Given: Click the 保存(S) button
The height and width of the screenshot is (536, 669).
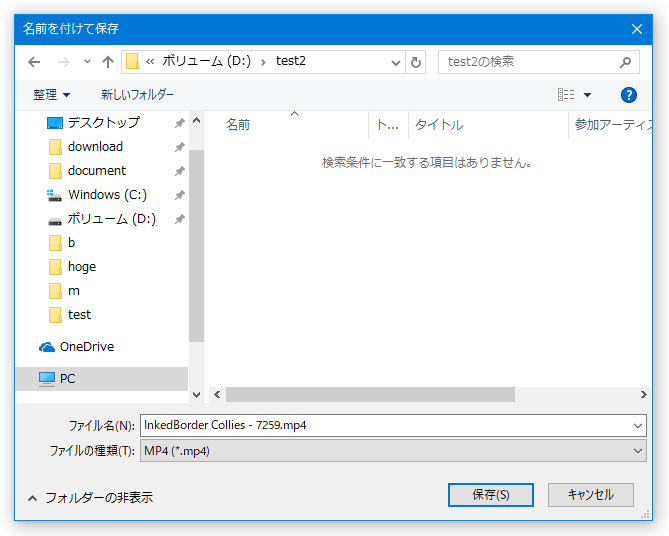Looking at the screenshot, I should pyautogui.click(x=491, y=495).
